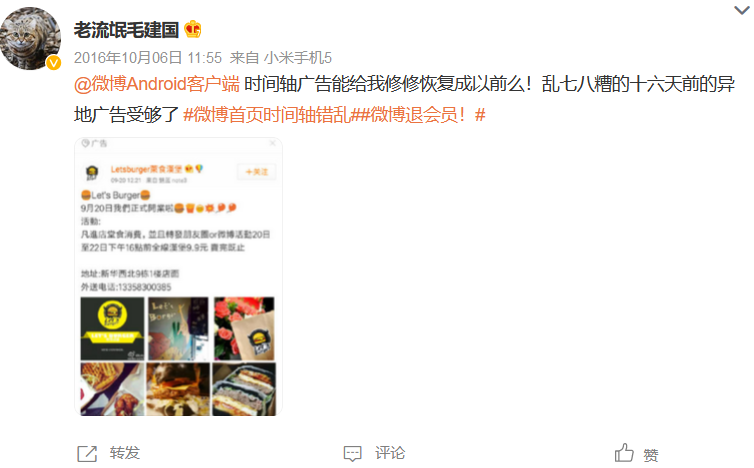
Task: Open the post options chevron dropdown
Action: pyautogui.click(x=741, y=10)
